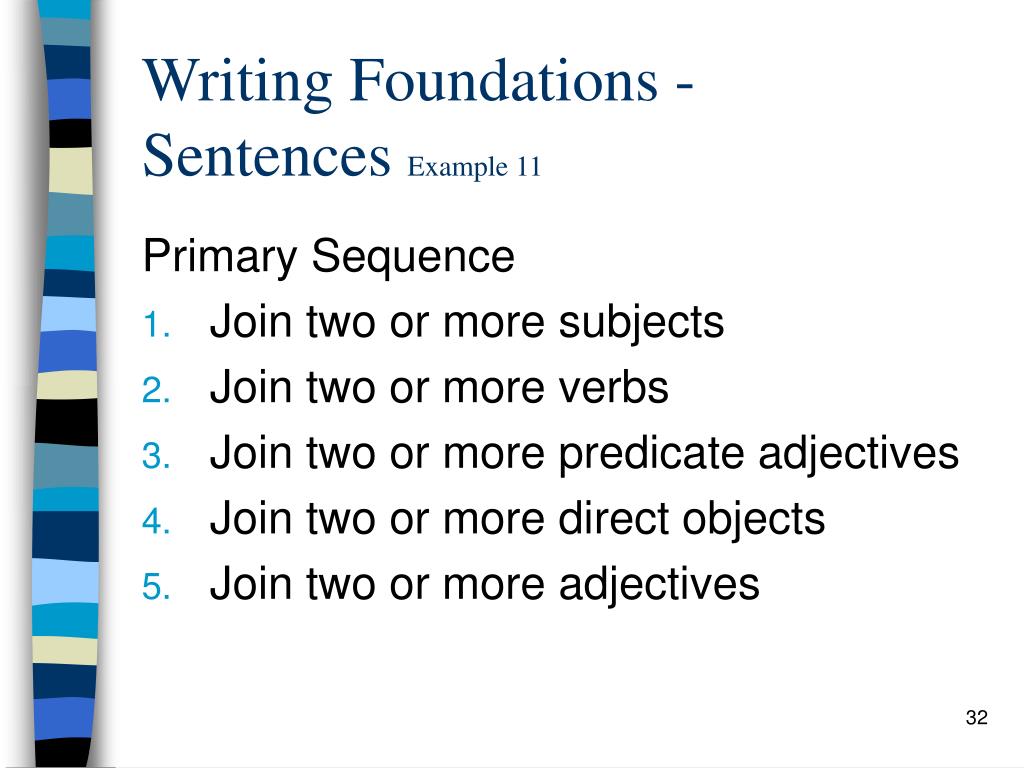
Task: Select the word 'Sentences' in the title
Action: click(x=266, y=156)
